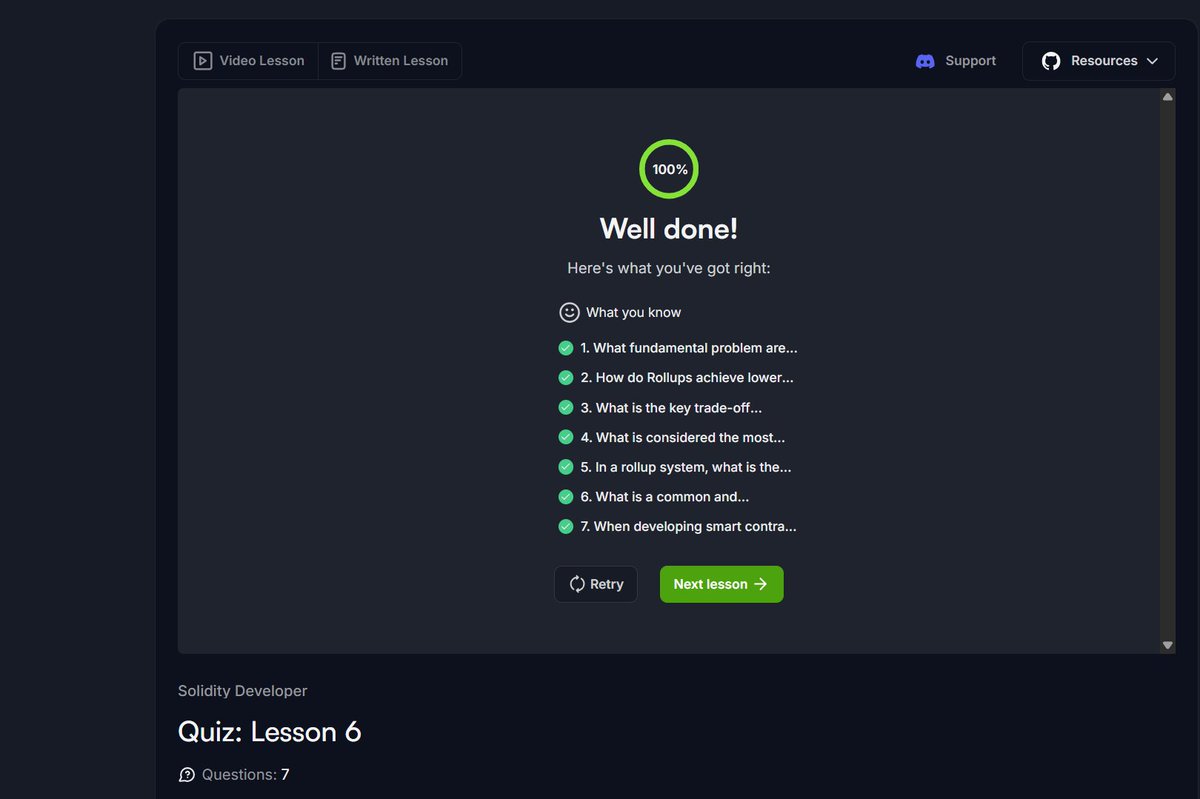Click green checkmark for question 4
This screenshot has width=1200, height=799.
pyautogui.click(x=566, y=437)
